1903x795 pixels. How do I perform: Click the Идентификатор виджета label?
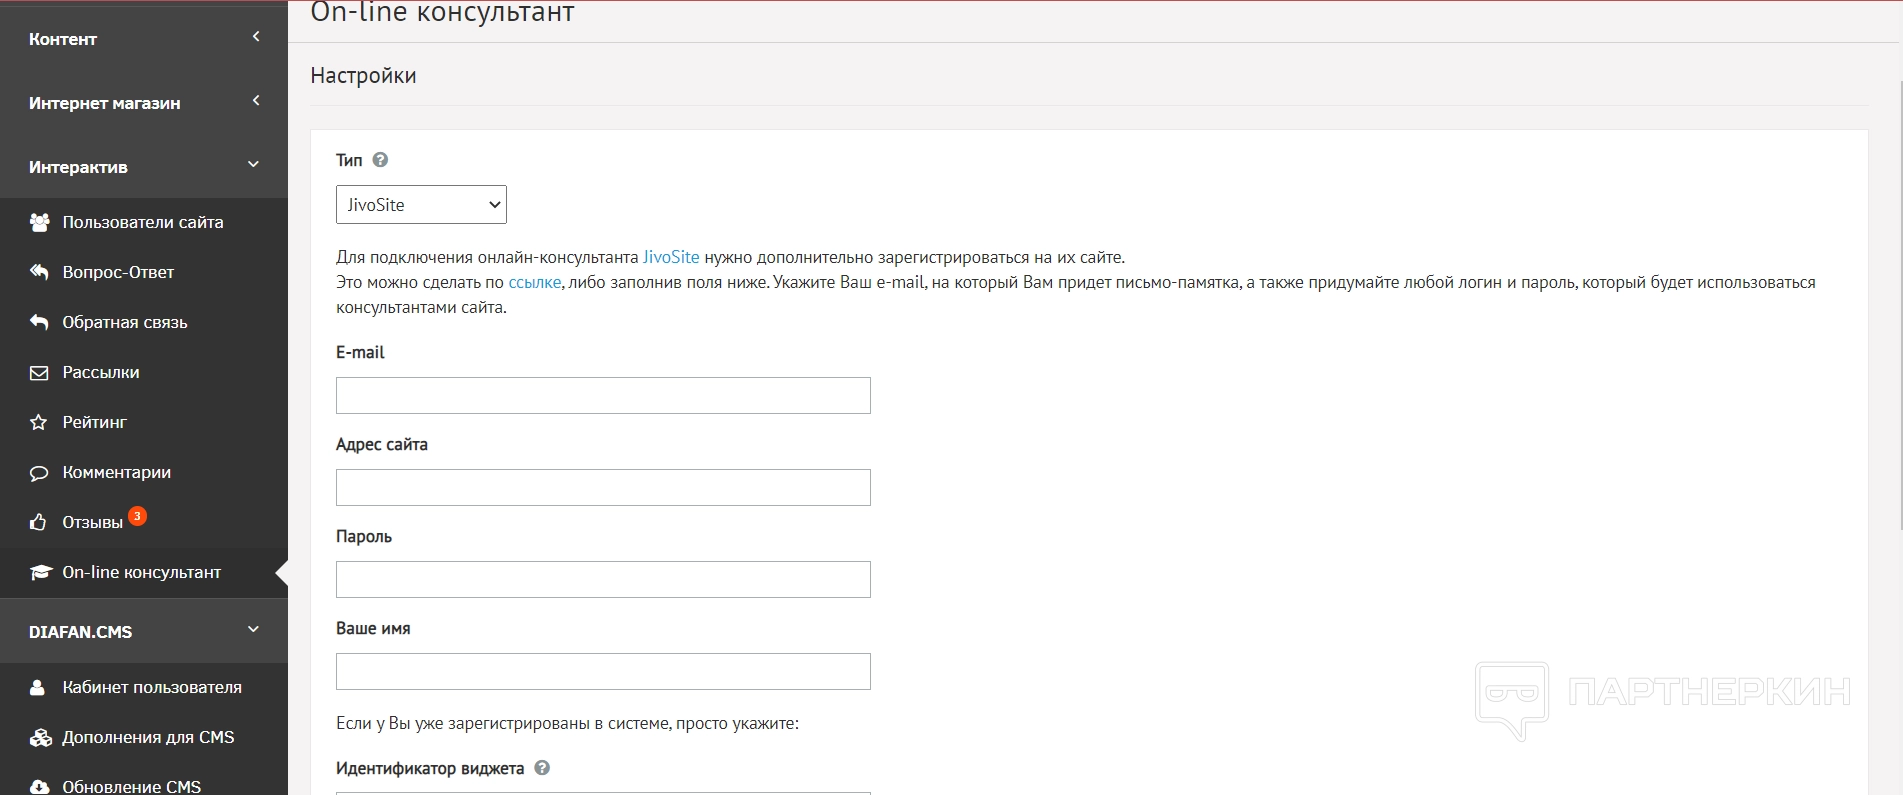pos(430,768)
